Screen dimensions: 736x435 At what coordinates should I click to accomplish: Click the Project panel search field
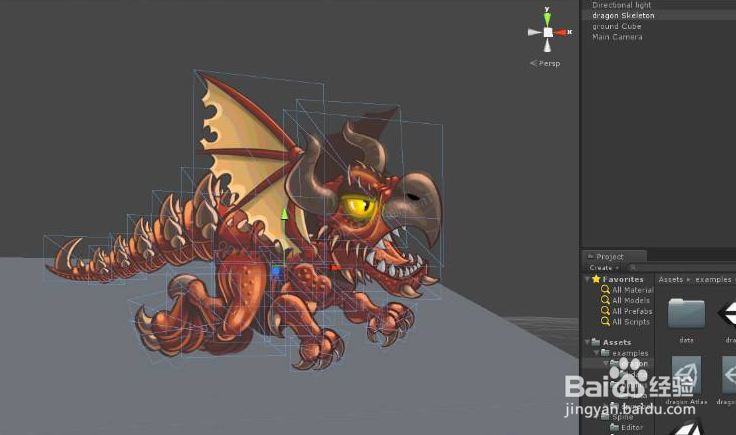click(x=681, y=267)
